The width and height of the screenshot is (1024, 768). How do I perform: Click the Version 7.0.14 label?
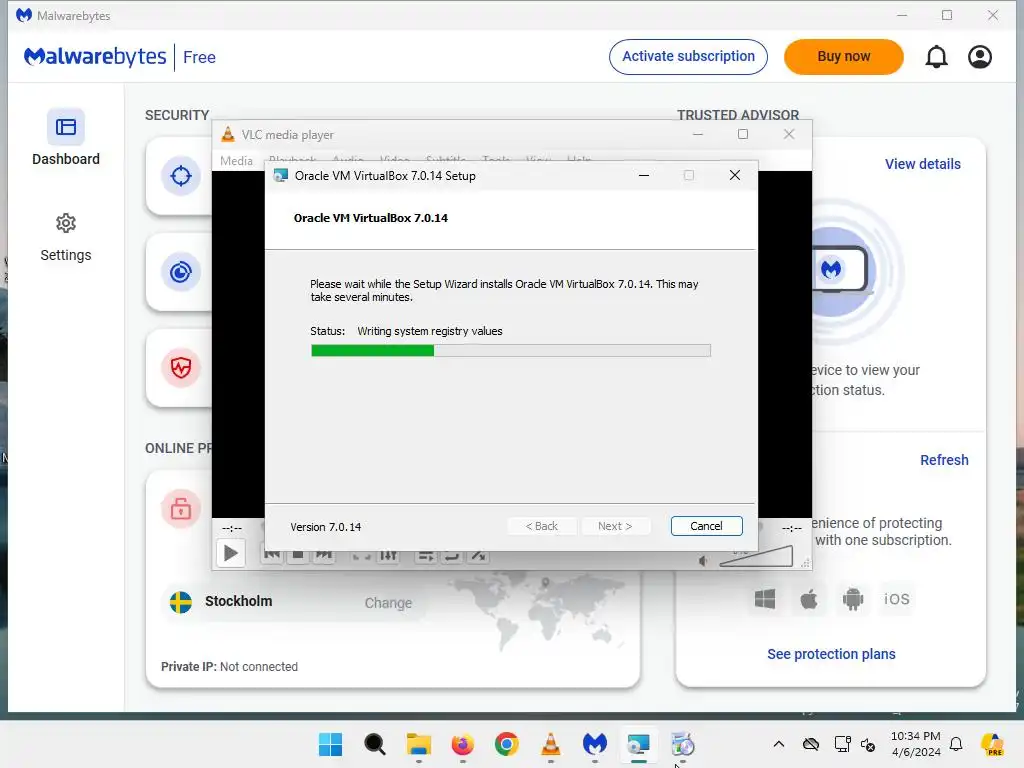[x=325, y=527]
